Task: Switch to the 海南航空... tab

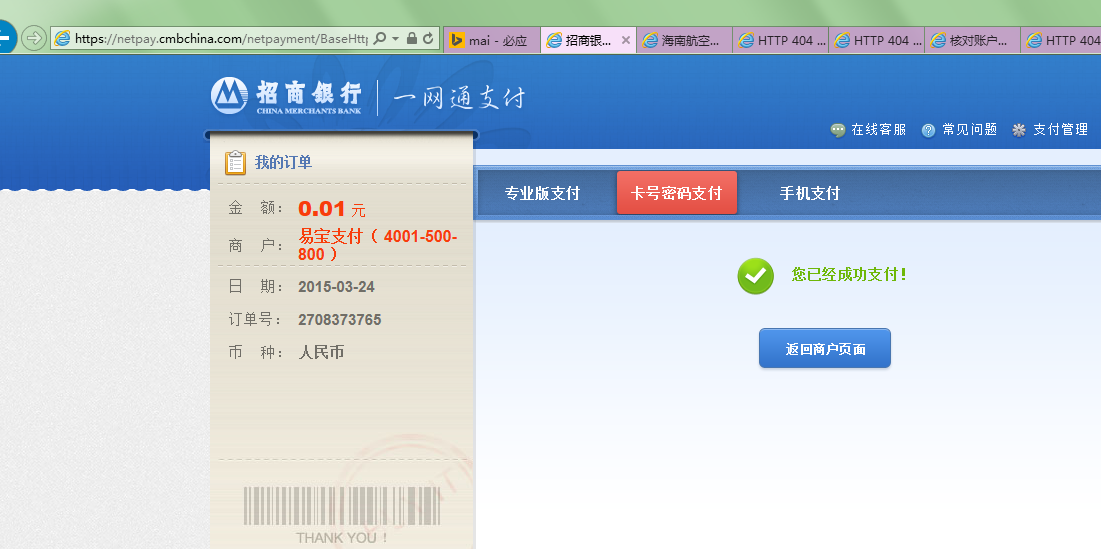Action: pyautogui.click(x=685, y=41)
